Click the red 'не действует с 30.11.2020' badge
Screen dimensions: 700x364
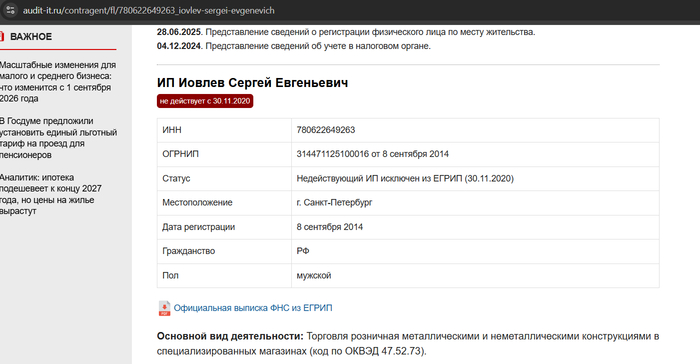[x=205, y=101]
